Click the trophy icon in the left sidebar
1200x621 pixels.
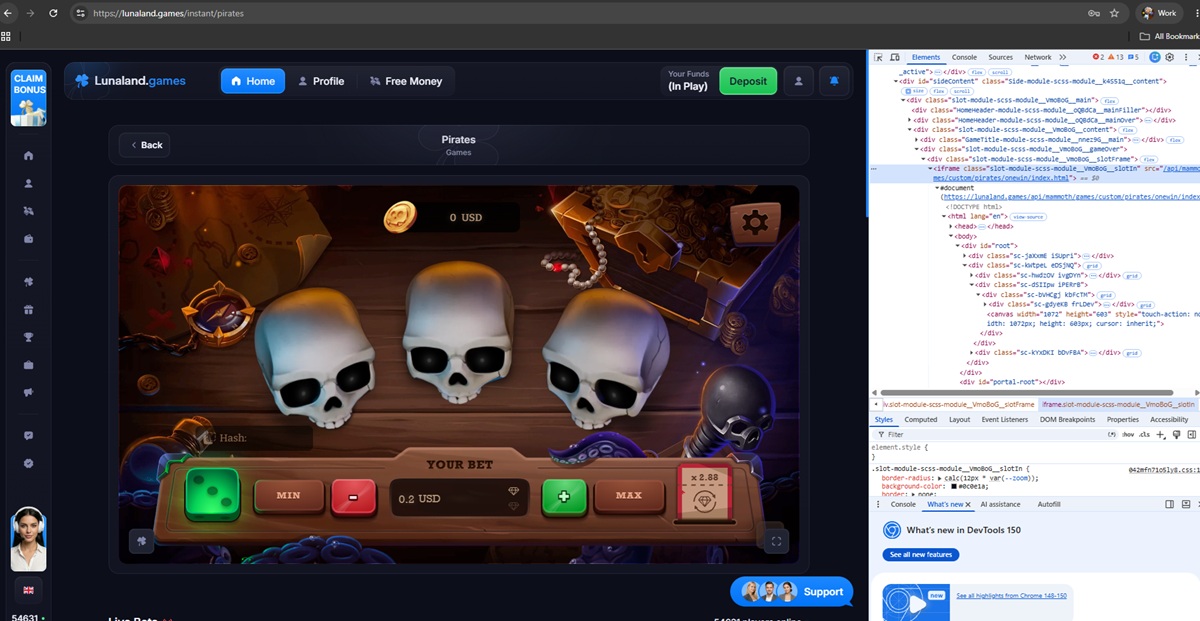[x=28, y=337]
